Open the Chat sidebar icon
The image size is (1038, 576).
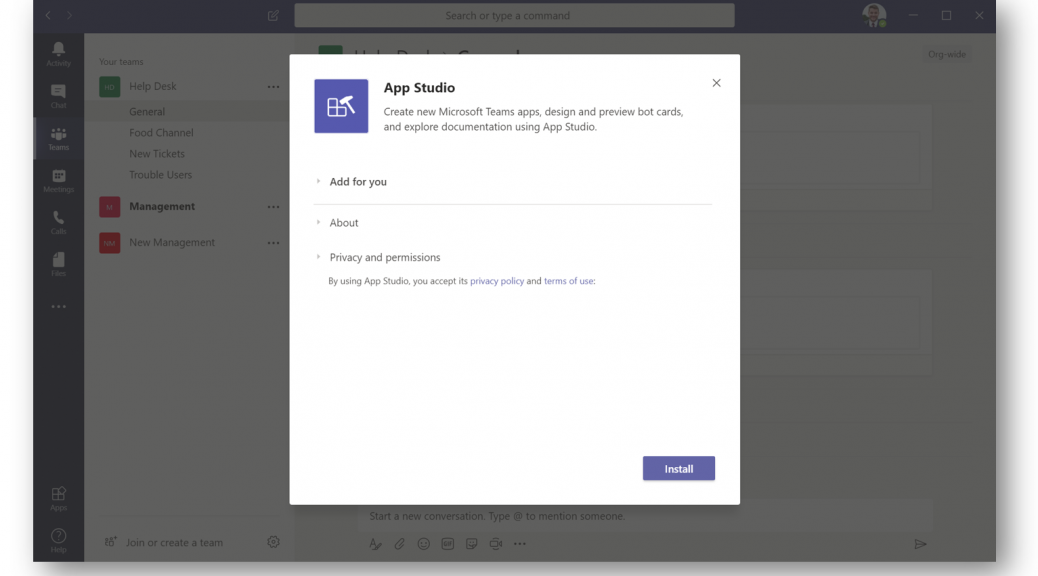click(x=58, y=96)
